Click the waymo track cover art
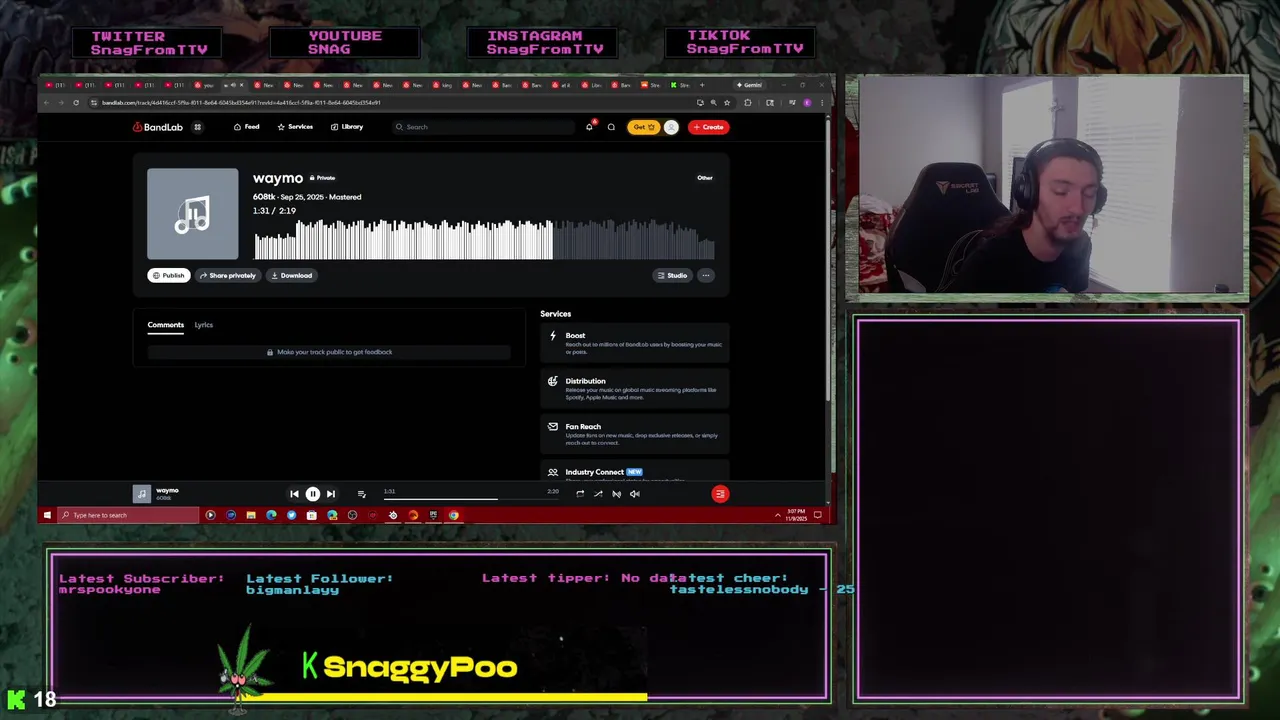This screenshot has height=720, width=1280. tap(193, 214)
